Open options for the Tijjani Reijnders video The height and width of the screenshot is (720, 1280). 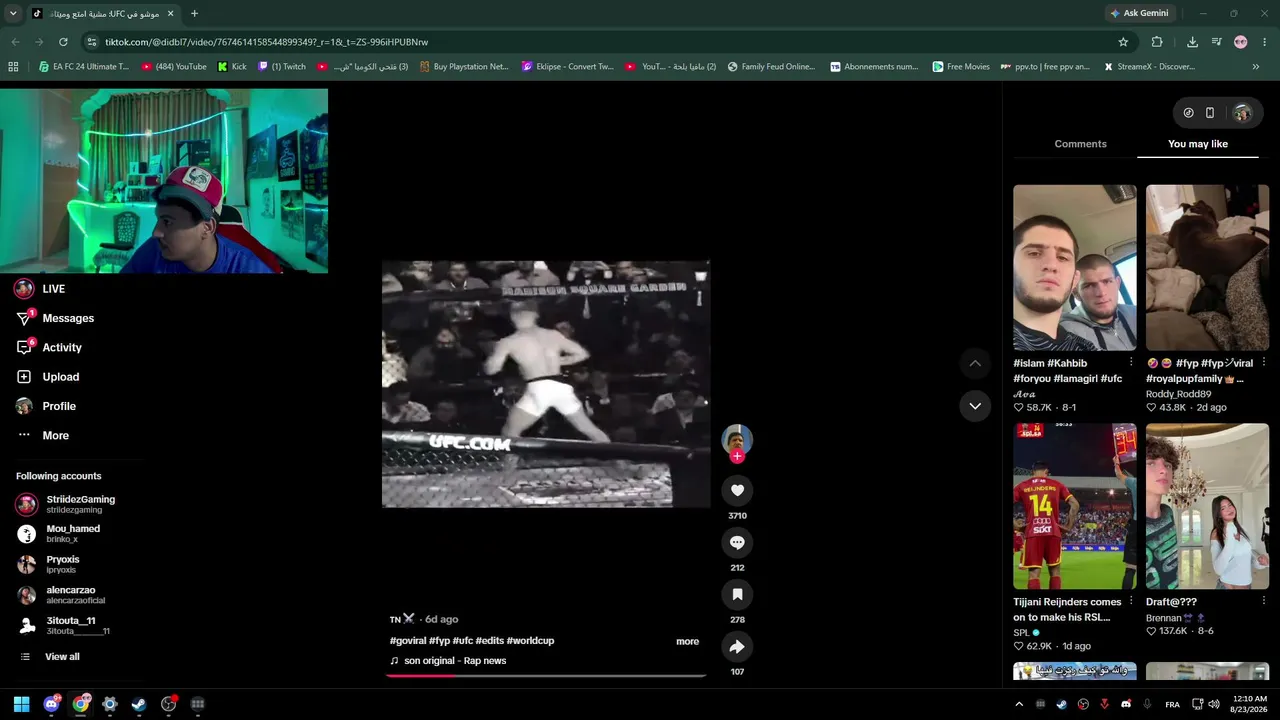click(1131, 601)
